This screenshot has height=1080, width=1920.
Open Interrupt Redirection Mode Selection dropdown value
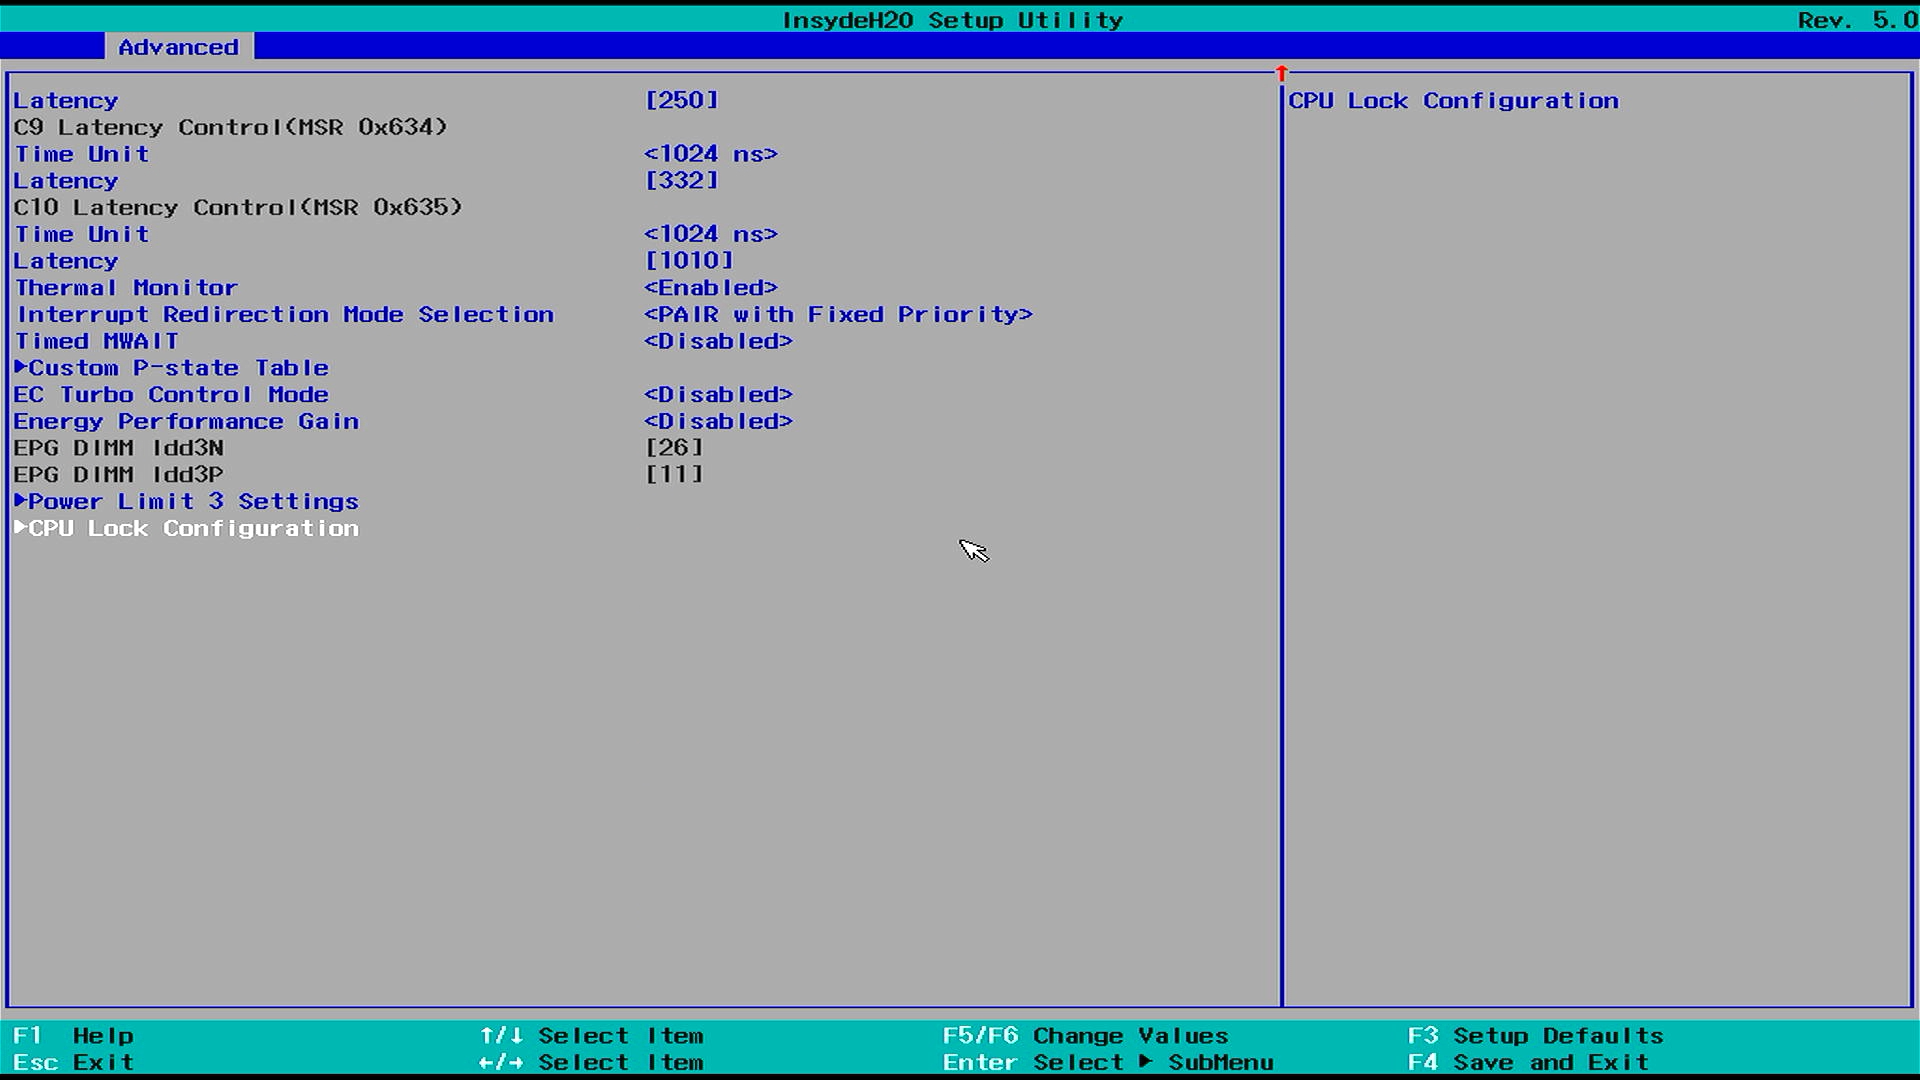[x=838, y=315]
